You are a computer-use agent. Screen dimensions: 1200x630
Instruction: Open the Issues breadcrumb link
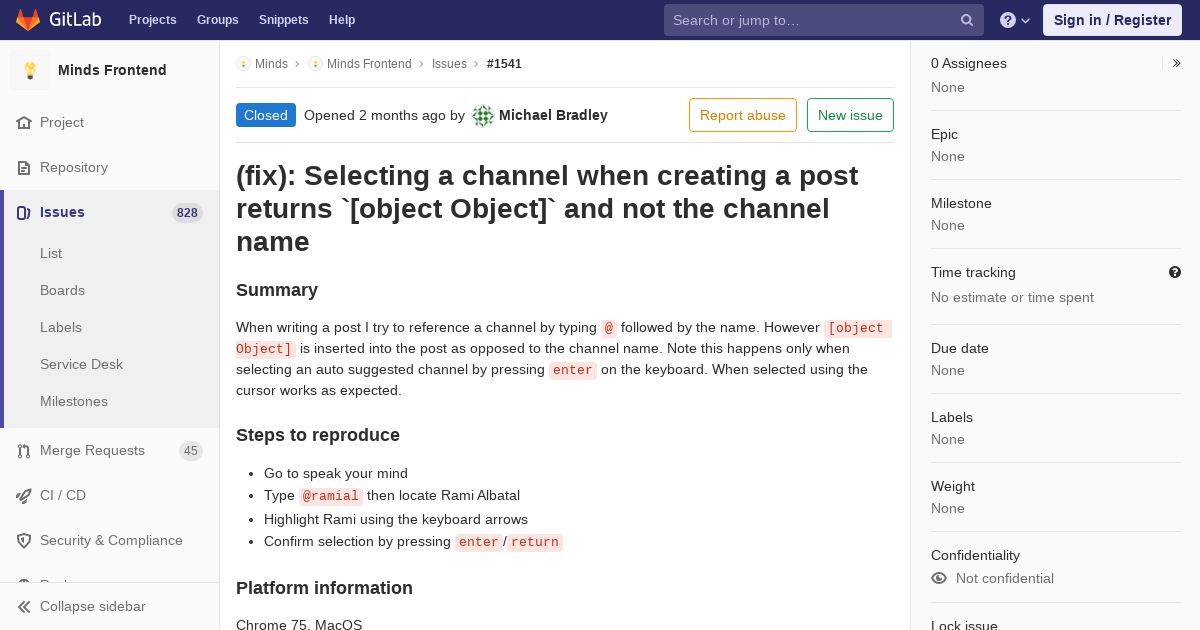pyautogui.click(x=449, y=64)
